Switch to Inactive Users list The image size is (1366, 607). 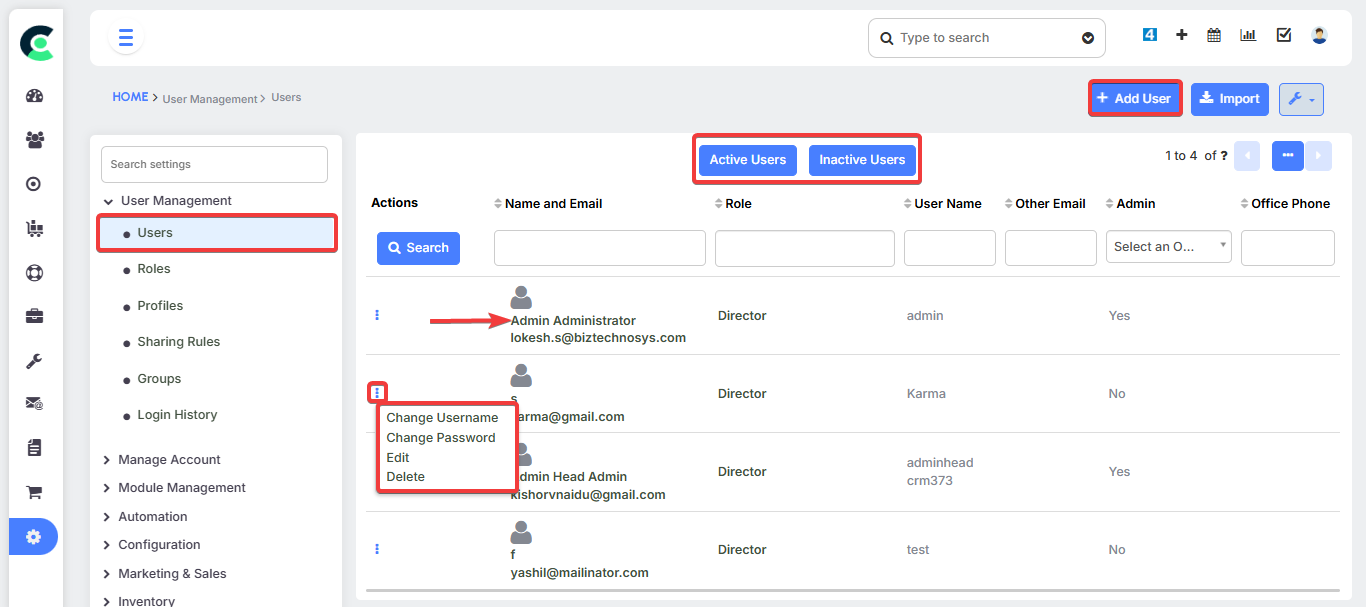(861, 160)
